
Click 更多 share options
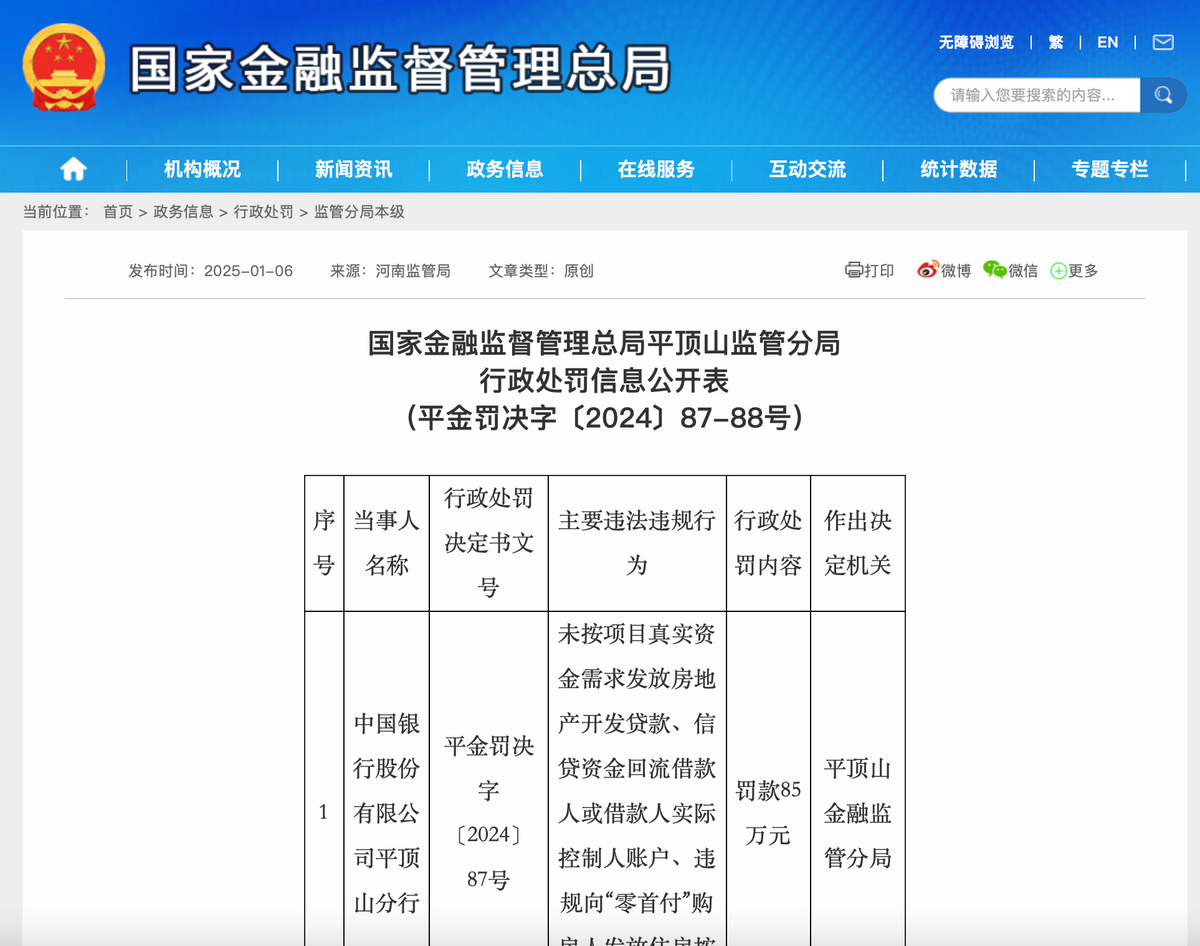coord(1083,271)
